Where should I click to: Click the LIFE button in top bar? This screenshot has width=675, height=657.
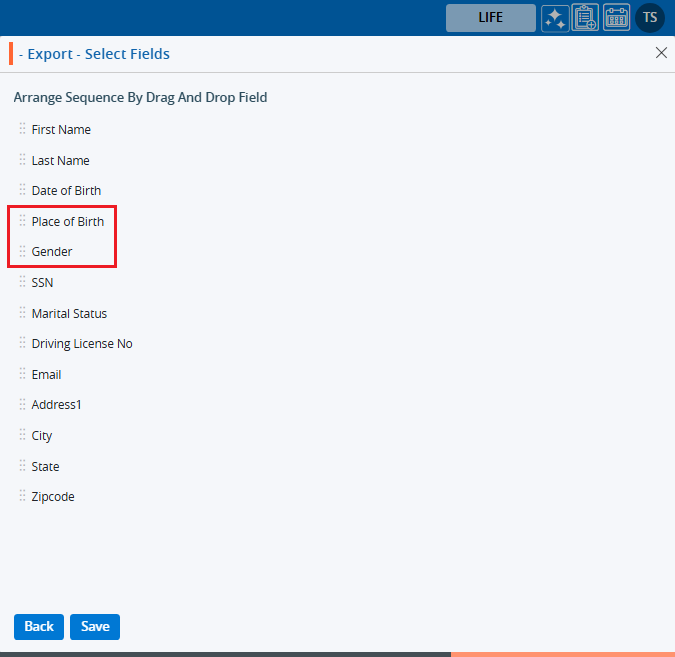490,18
